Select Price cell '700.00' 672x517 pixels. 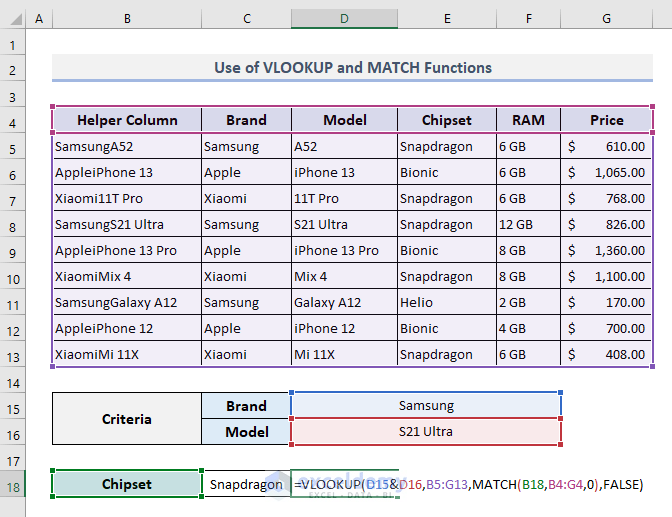pyautogui.click(x=606, y=328)
